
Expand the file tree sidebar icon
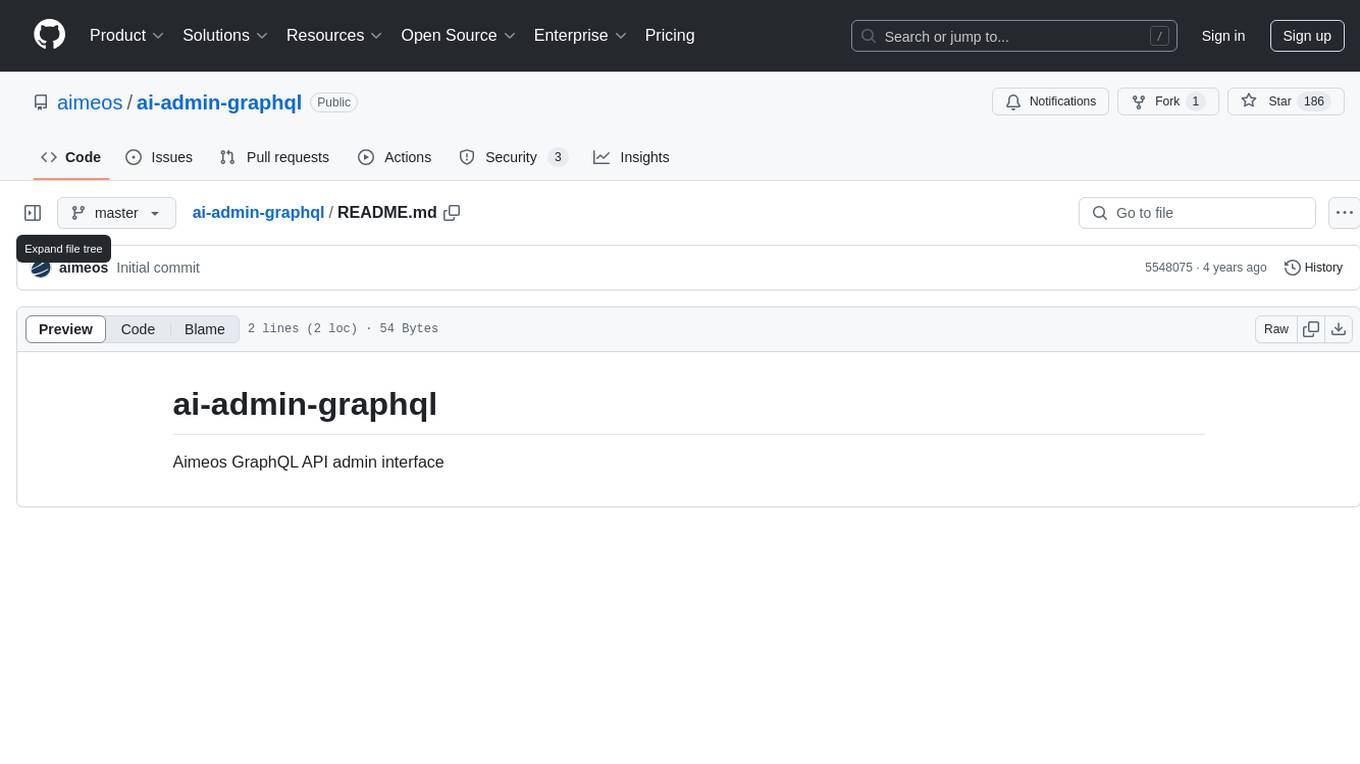[x=33, y=213]
